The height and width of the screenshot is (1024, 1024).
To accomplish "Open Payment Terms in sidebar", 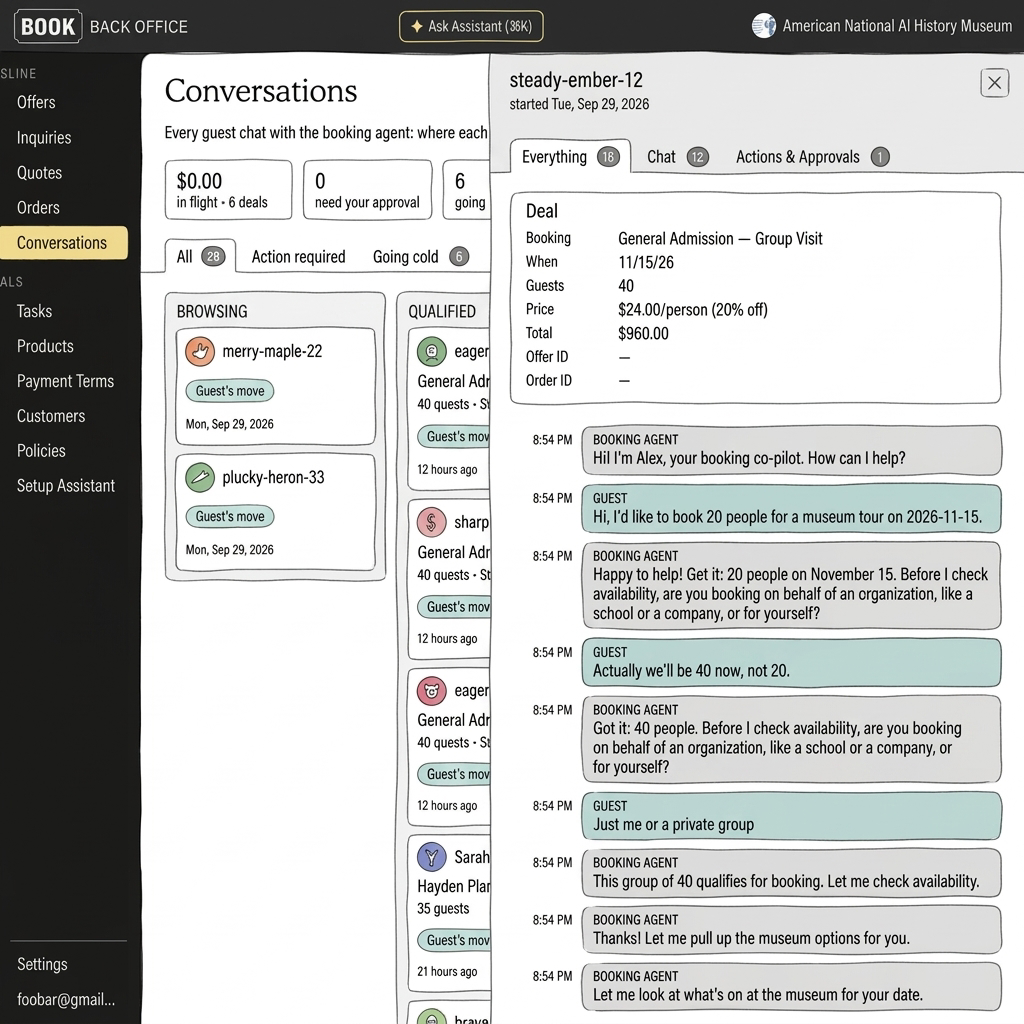I will pos(65,381).
